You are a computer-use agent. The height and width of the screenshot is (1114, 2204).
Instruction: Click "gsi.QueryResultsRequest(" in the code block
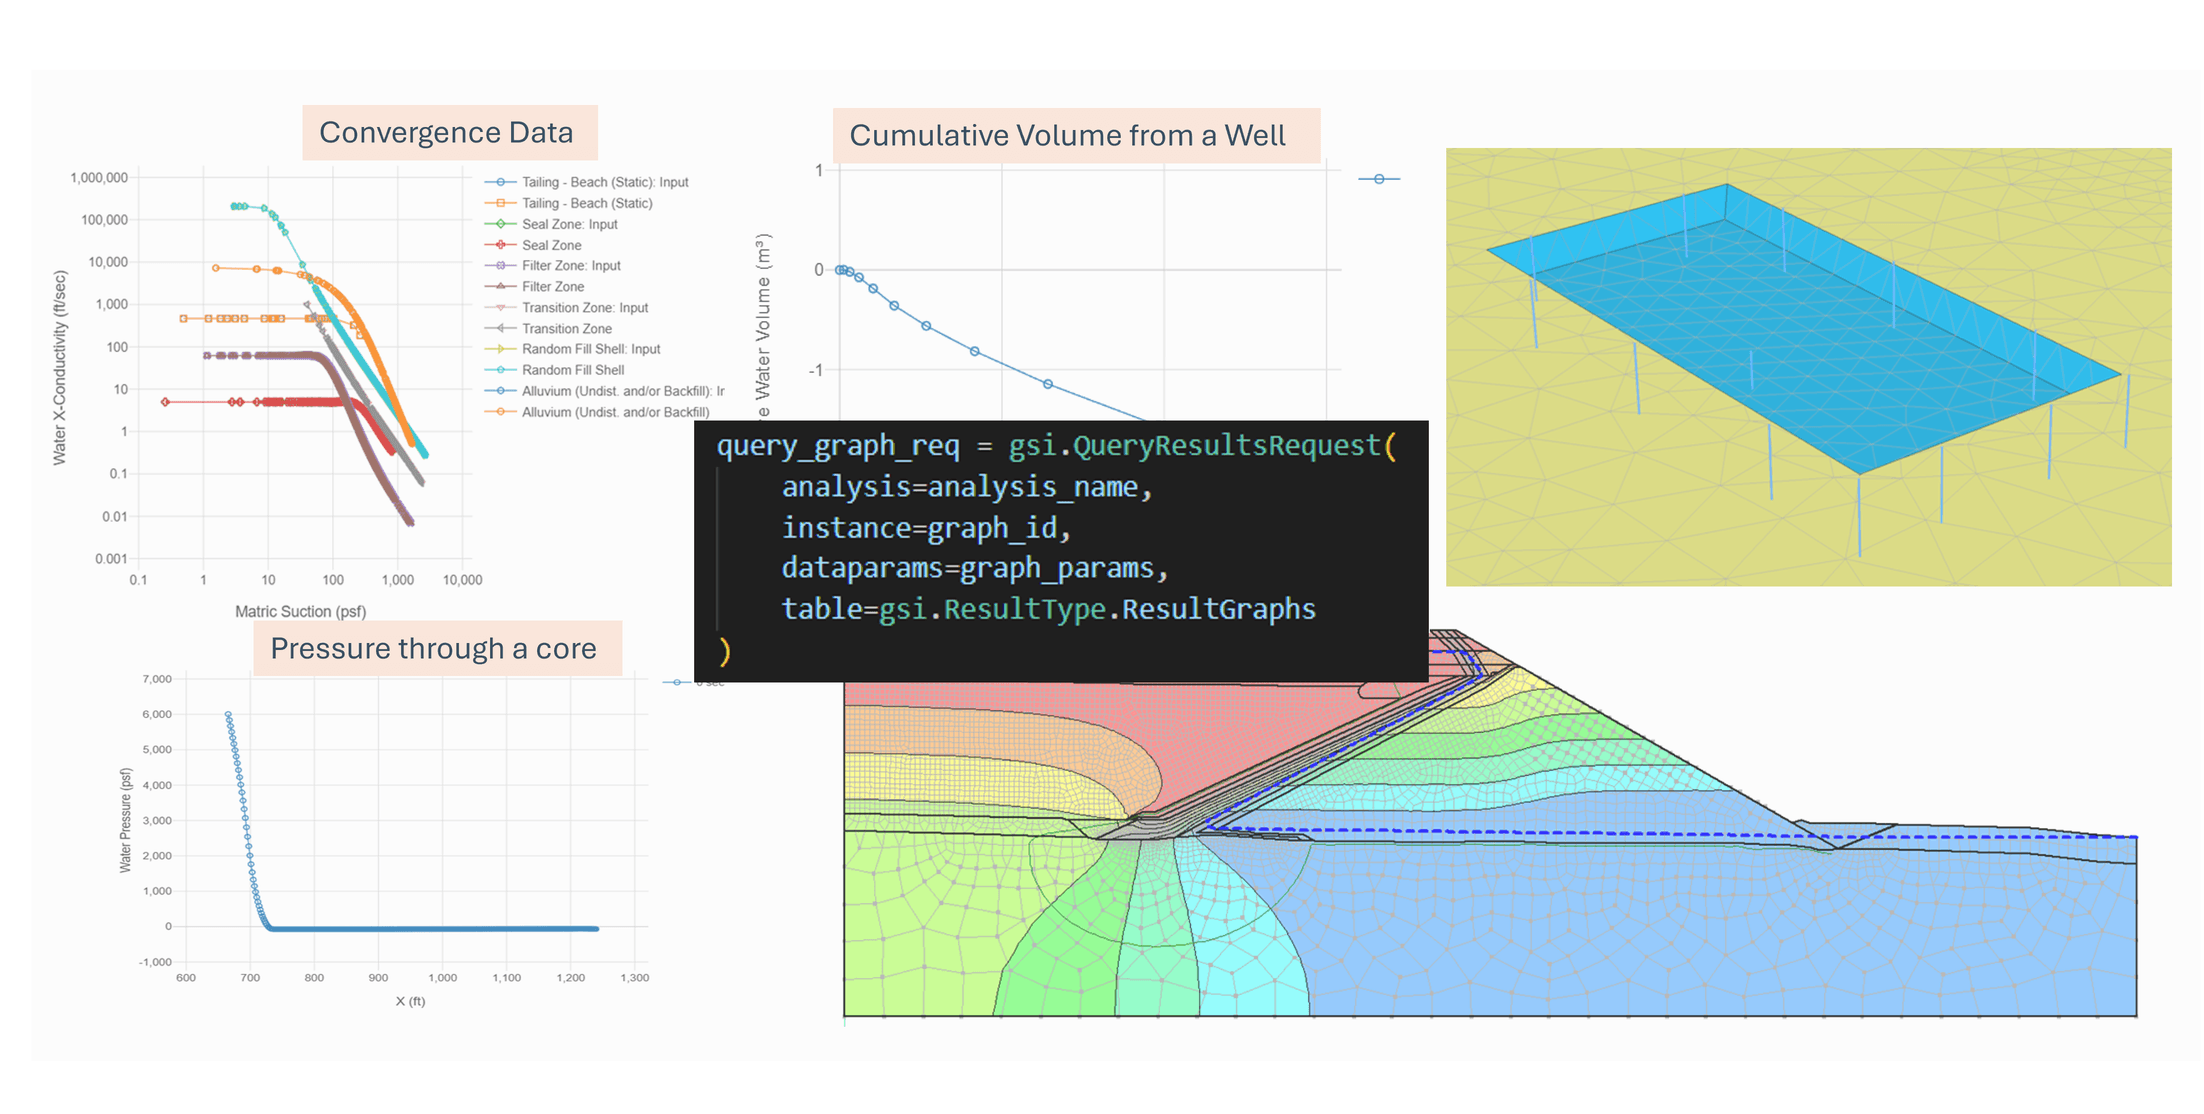click(1202, 446)
